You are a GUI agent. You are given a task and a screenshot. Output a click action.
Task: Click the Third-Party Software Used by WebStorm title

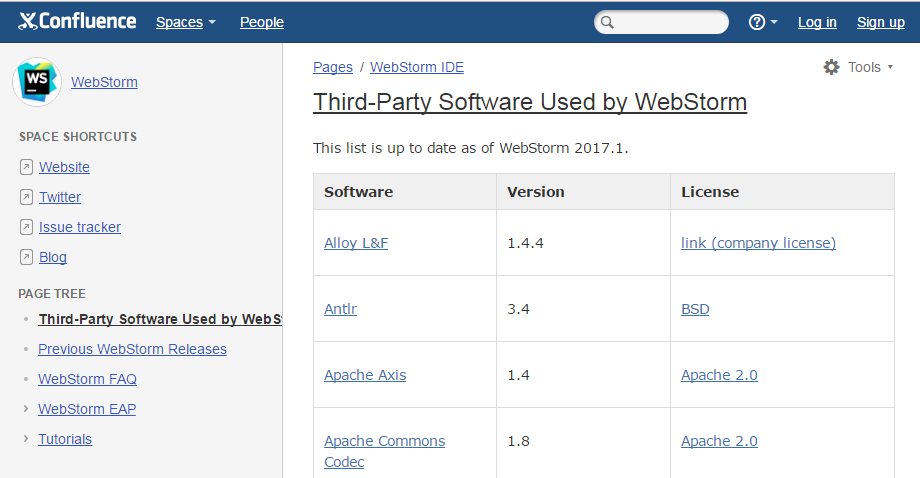tap(530, 102)
